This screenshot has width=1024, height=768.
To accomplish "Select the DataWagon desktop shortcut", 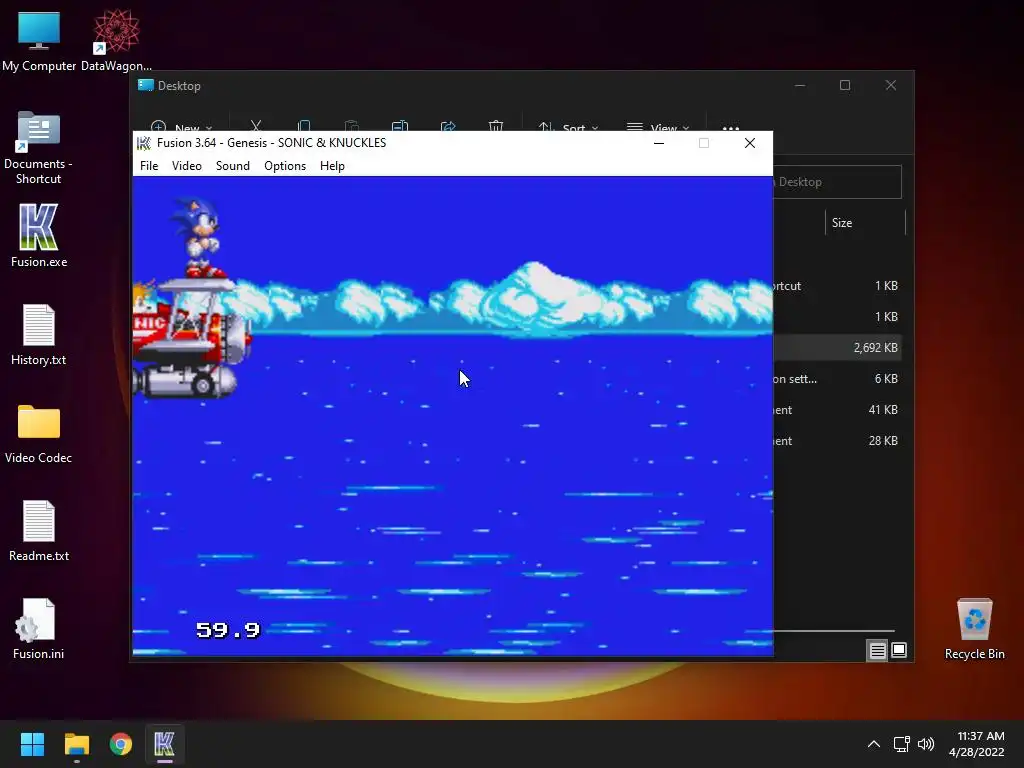I will point(116,41).
